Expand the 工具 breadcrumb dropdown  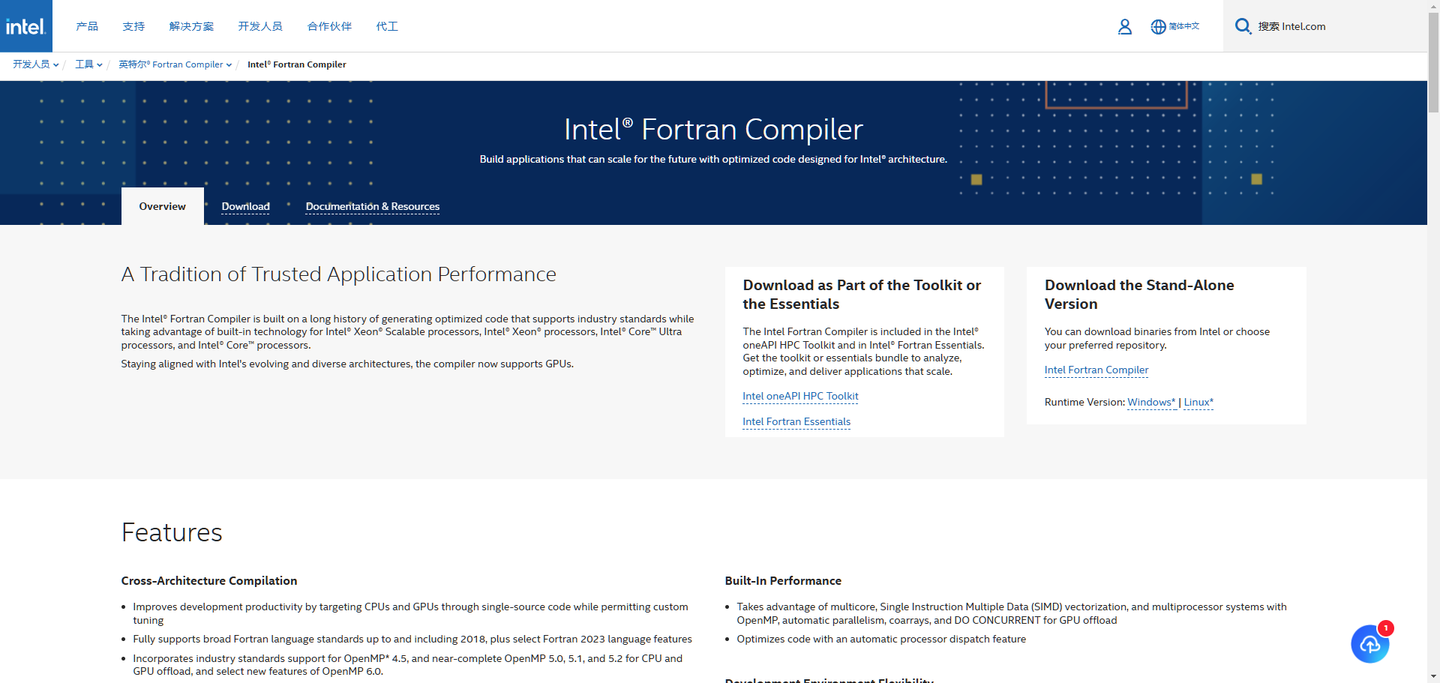coord(89,65)
